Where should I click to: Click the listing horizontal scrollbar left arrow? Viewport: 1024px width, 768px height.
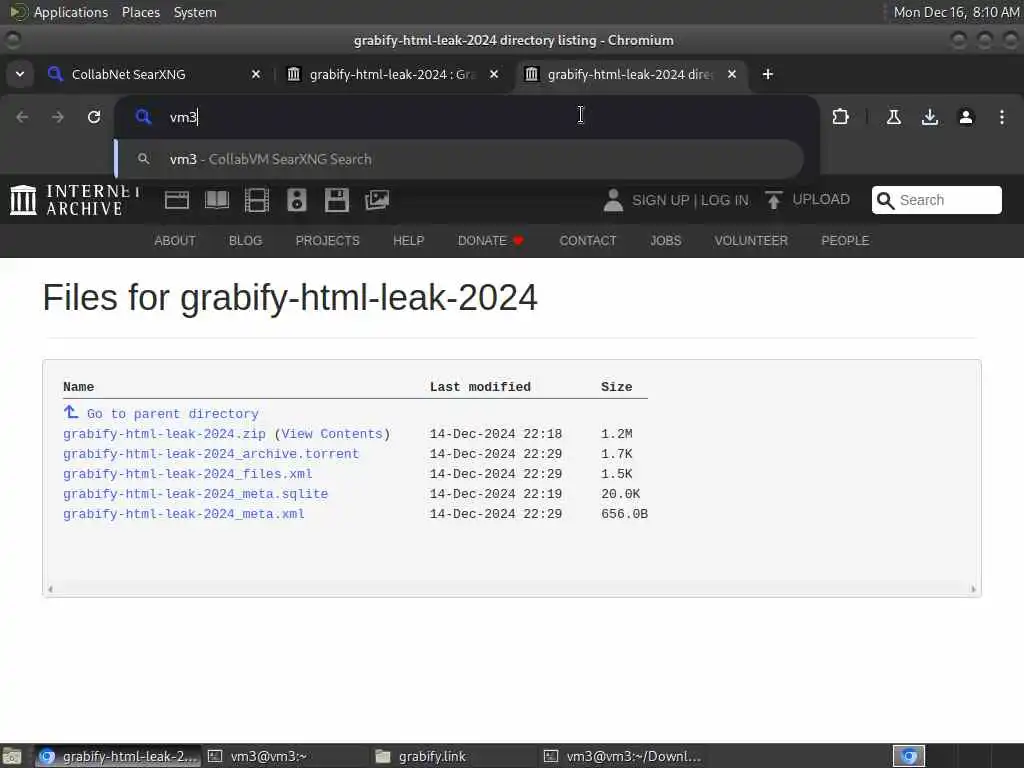50,589
